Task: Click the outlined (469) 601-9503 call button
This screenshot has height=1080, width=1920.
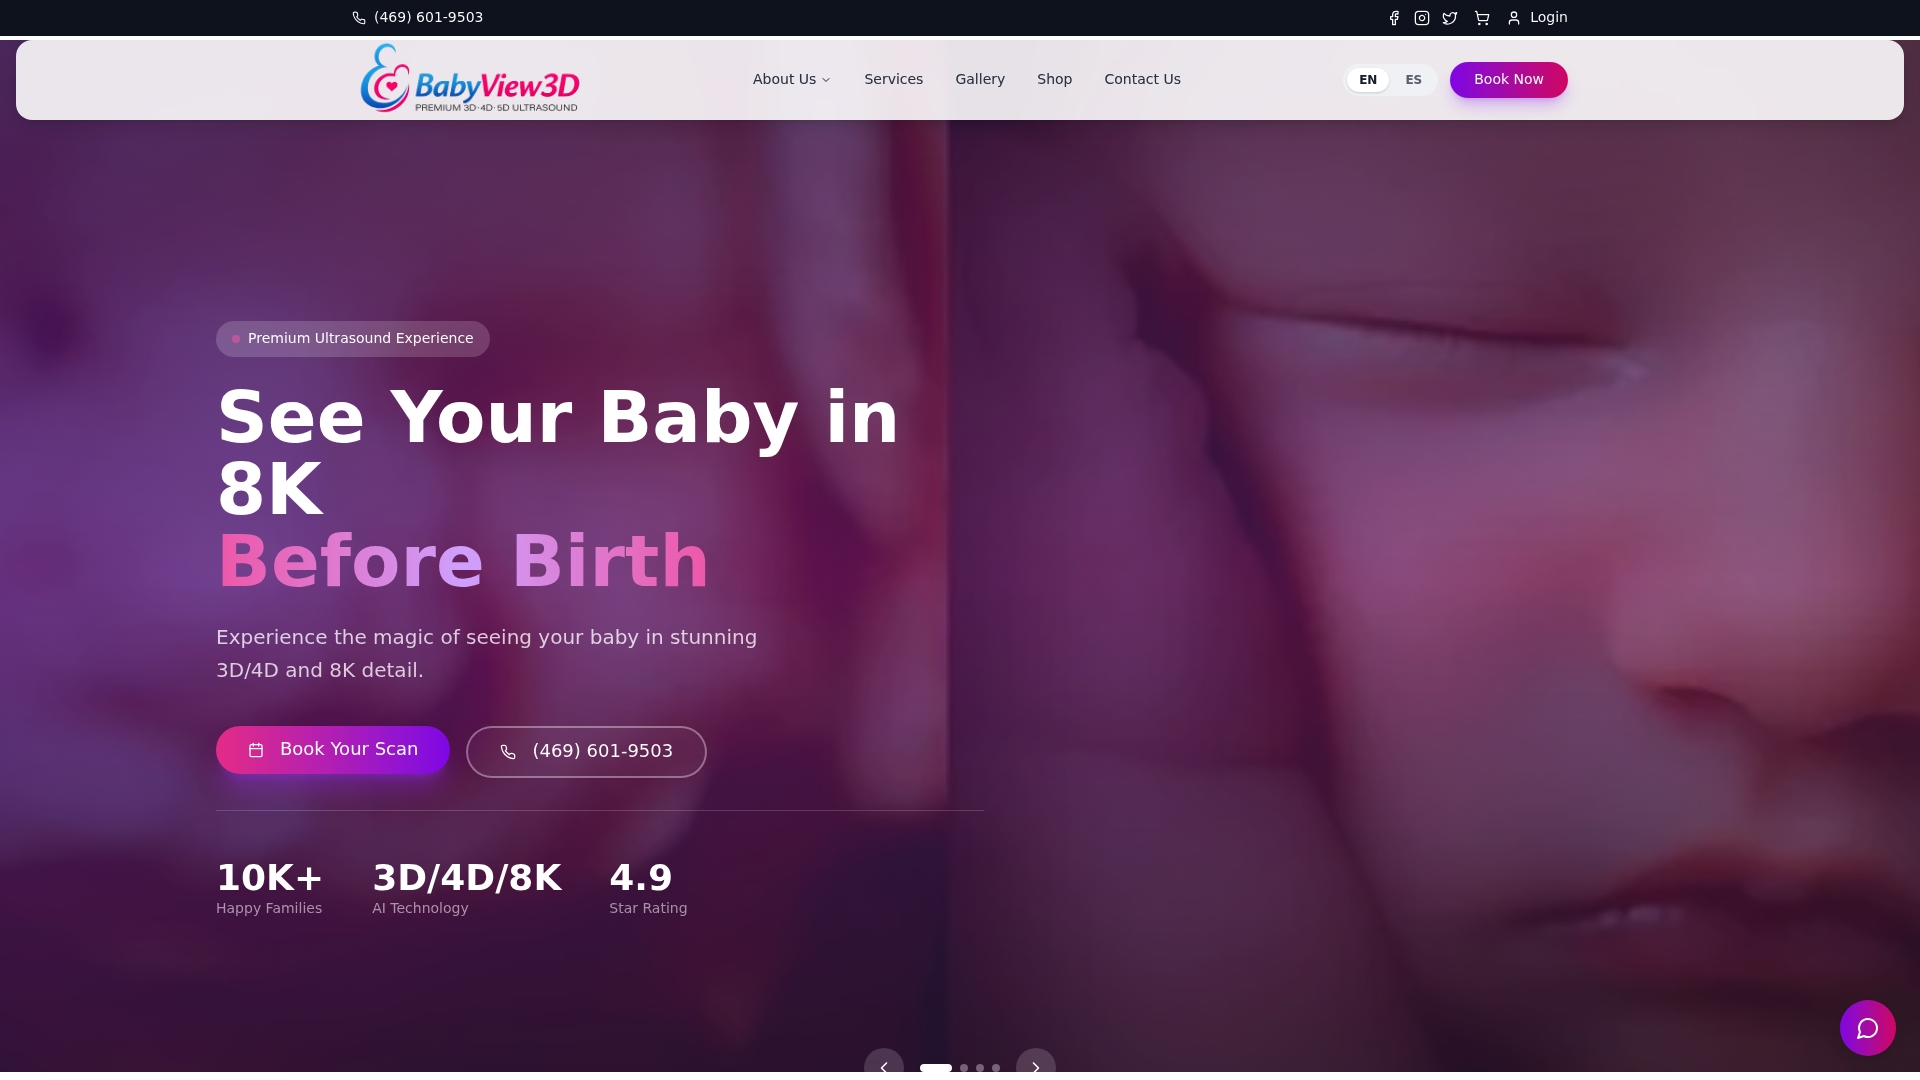Action: point(586,752)
